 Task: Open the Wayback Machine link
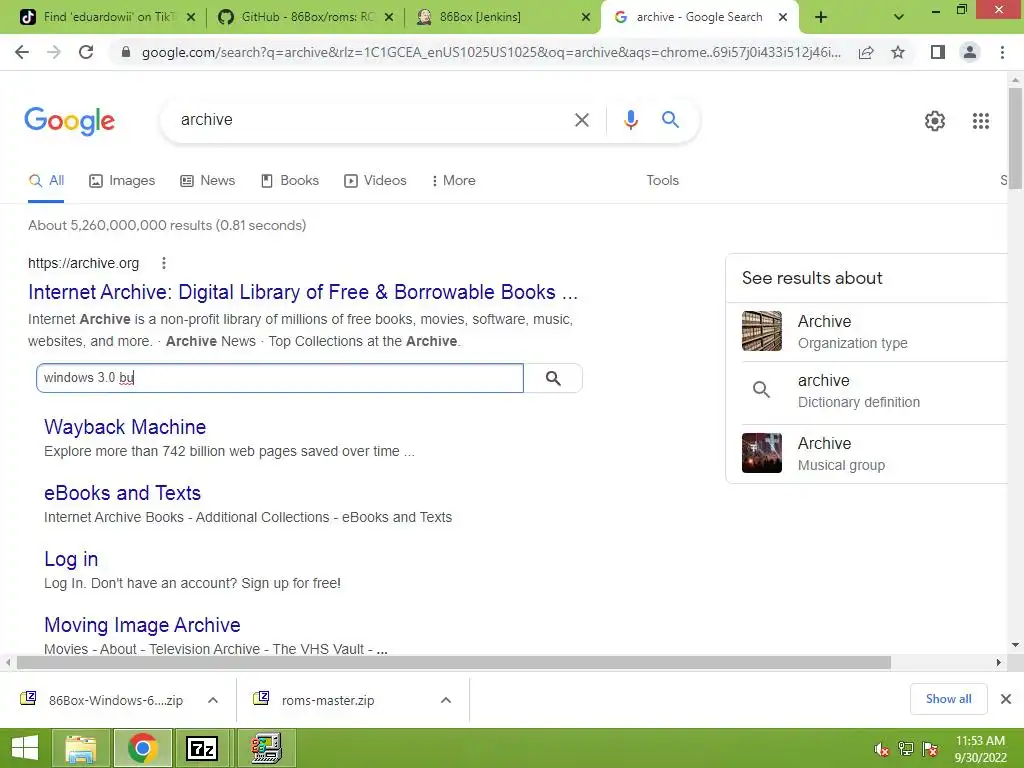point(125,427)
